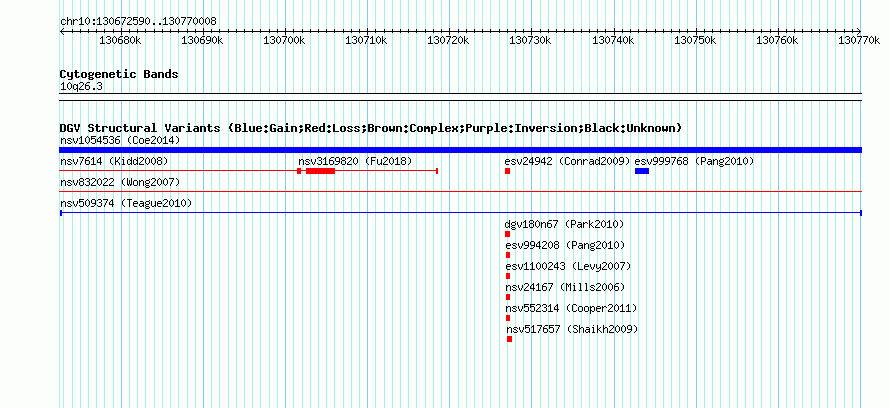The width and height of the screenshot is (890, 408).
Task: Click the 130680k ruler tick label
Action: point(119,40)
